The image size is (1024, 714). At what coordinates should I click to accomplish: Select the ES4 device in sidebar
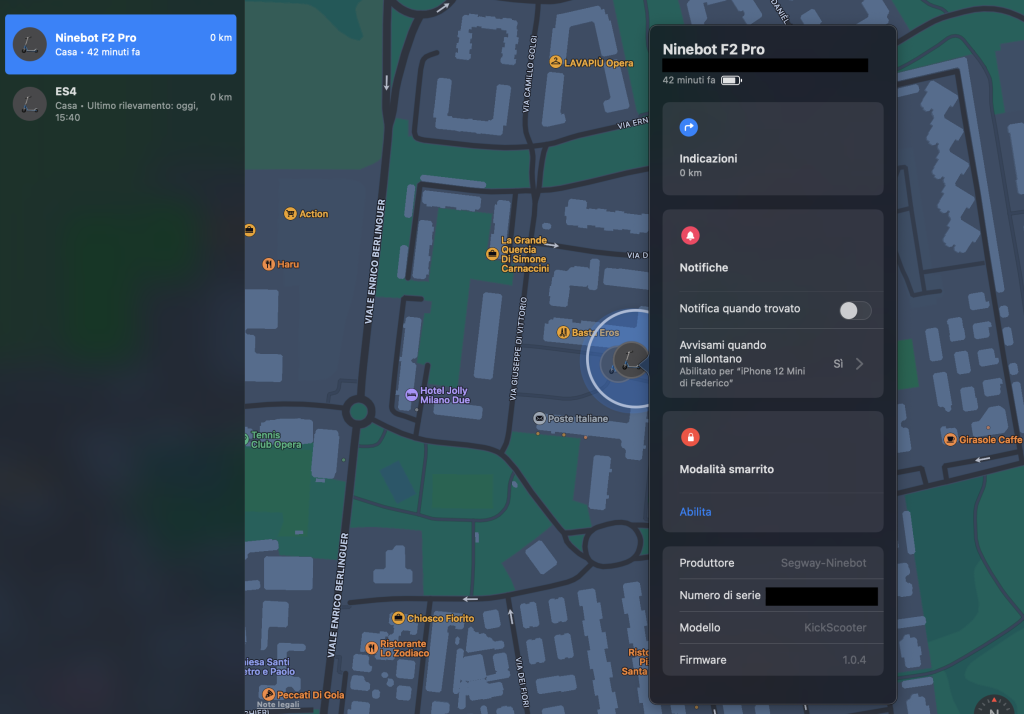[121, 104]
